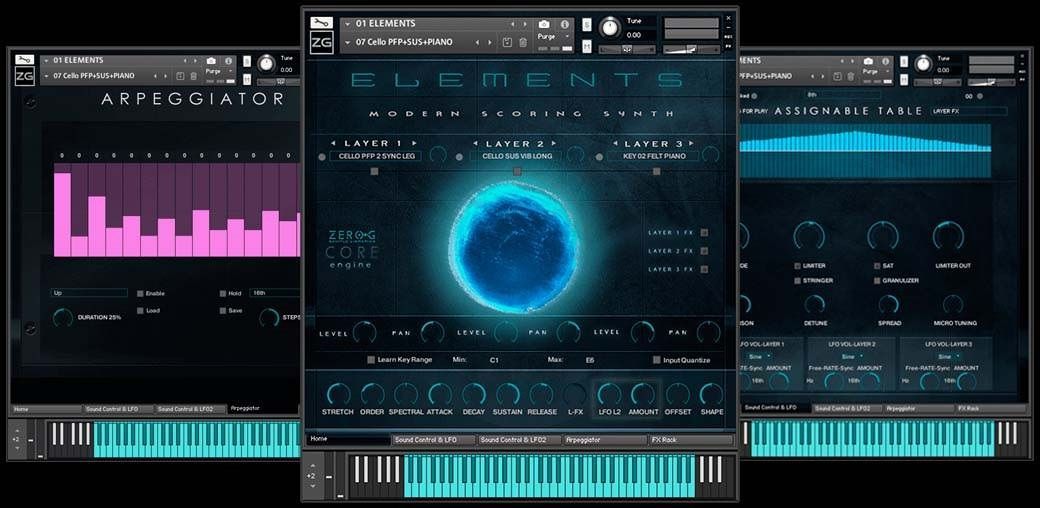Switch to the Arpeggiator tab in center window
The width and height of the screenshot is (1040, 508).
coord(605,440)
